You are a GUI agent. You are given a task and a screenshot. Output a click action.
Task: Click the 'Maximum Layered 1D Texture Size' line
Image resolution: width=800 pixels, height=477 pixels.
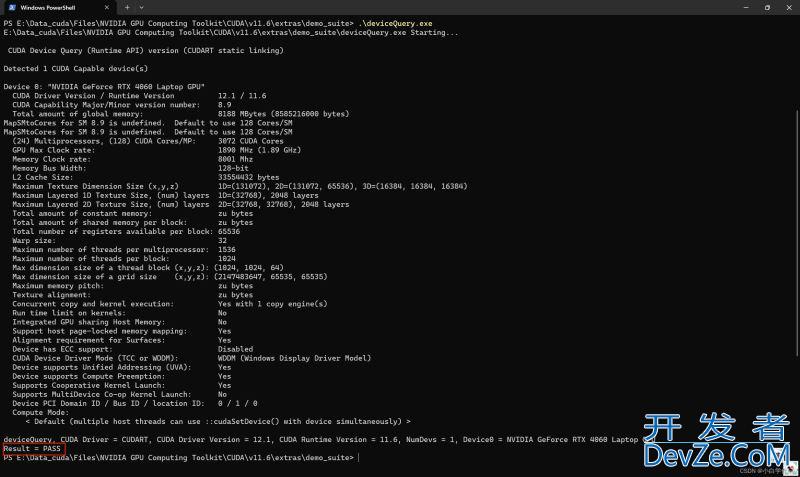(165, 195)
